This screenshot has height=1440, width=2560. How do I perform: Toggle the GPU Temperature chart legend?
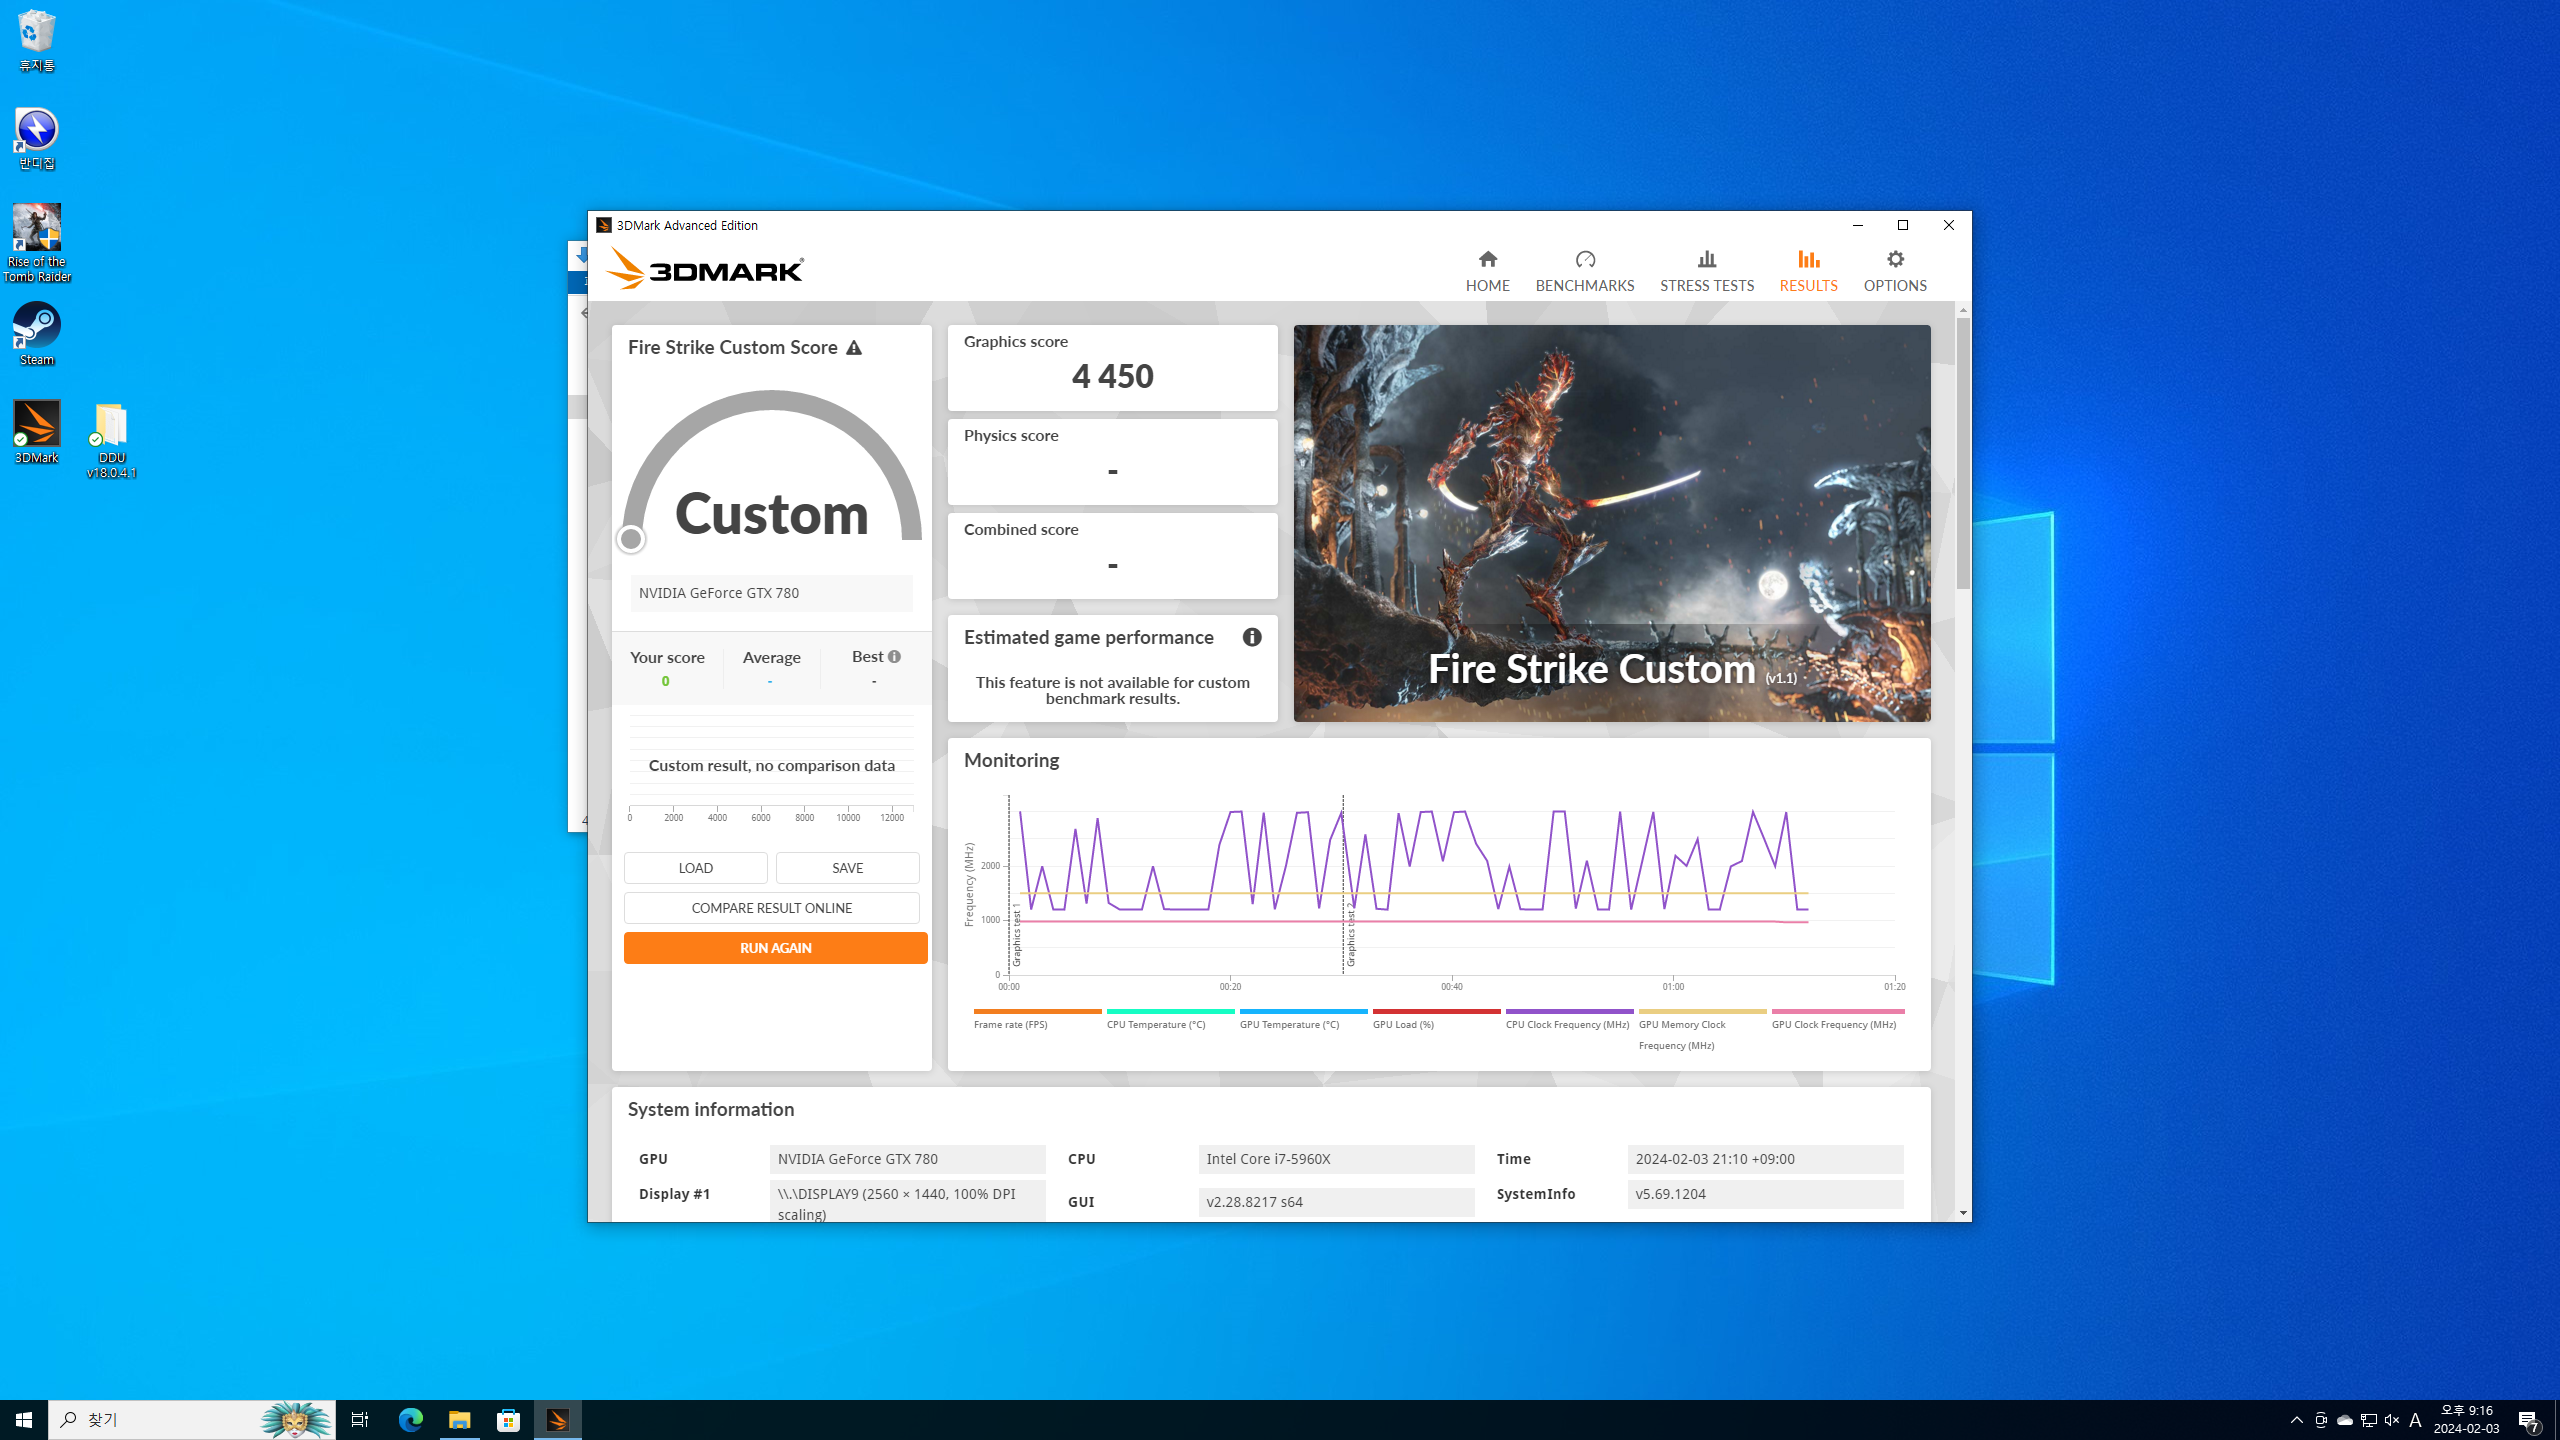pyautogui.click(x=1288, y=1024)
